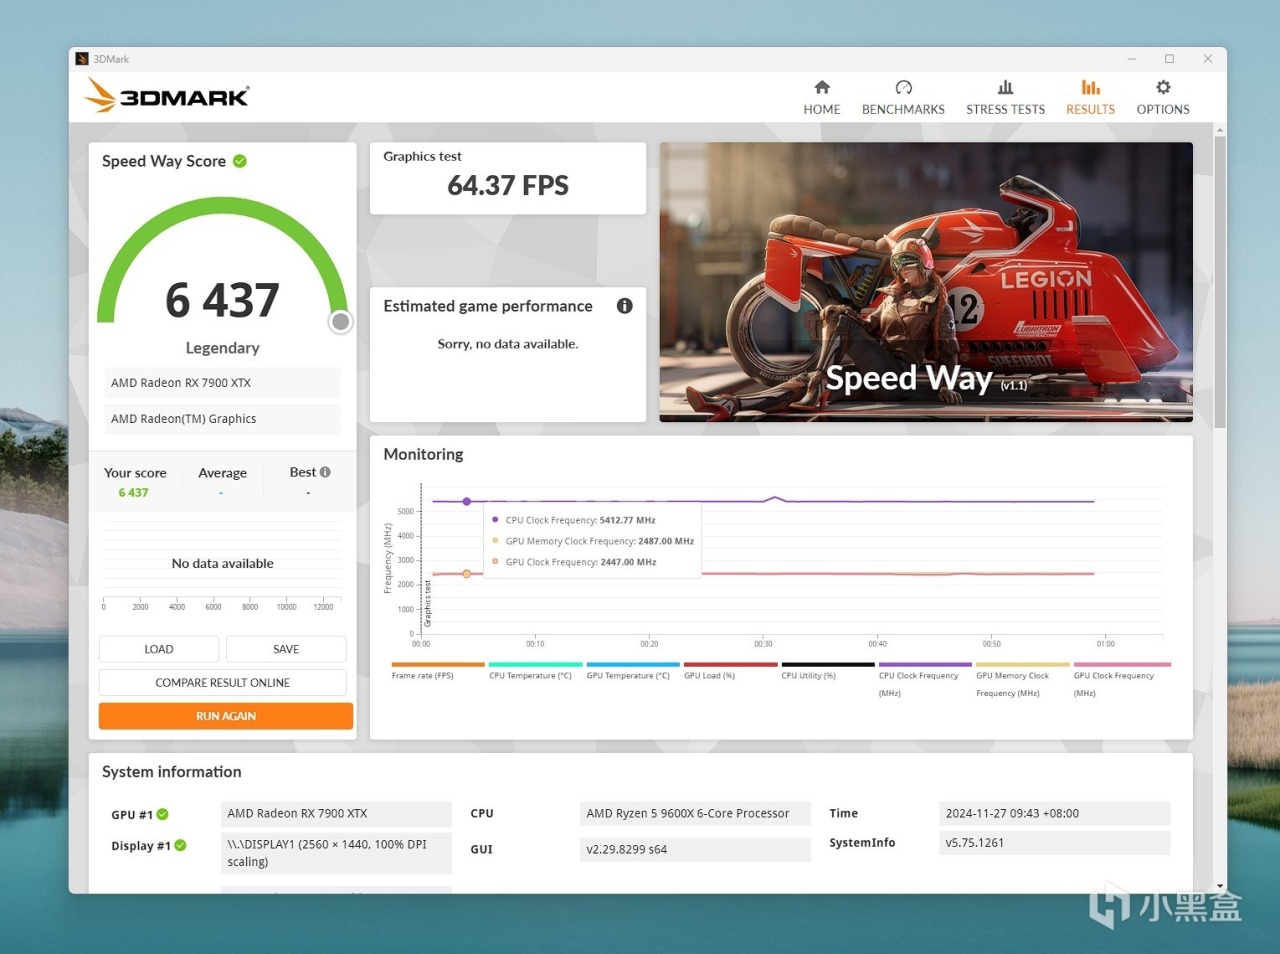Click the Average column heading
The height and width of the screenshot is (954, 1280).
(x=222, y=473)
